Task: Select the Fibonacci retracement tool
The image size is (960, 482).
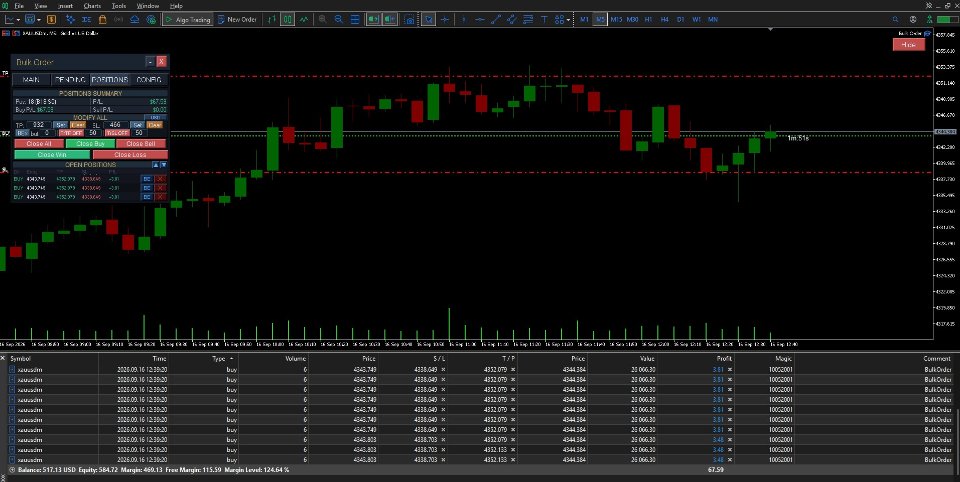Action: click(528, 20)
